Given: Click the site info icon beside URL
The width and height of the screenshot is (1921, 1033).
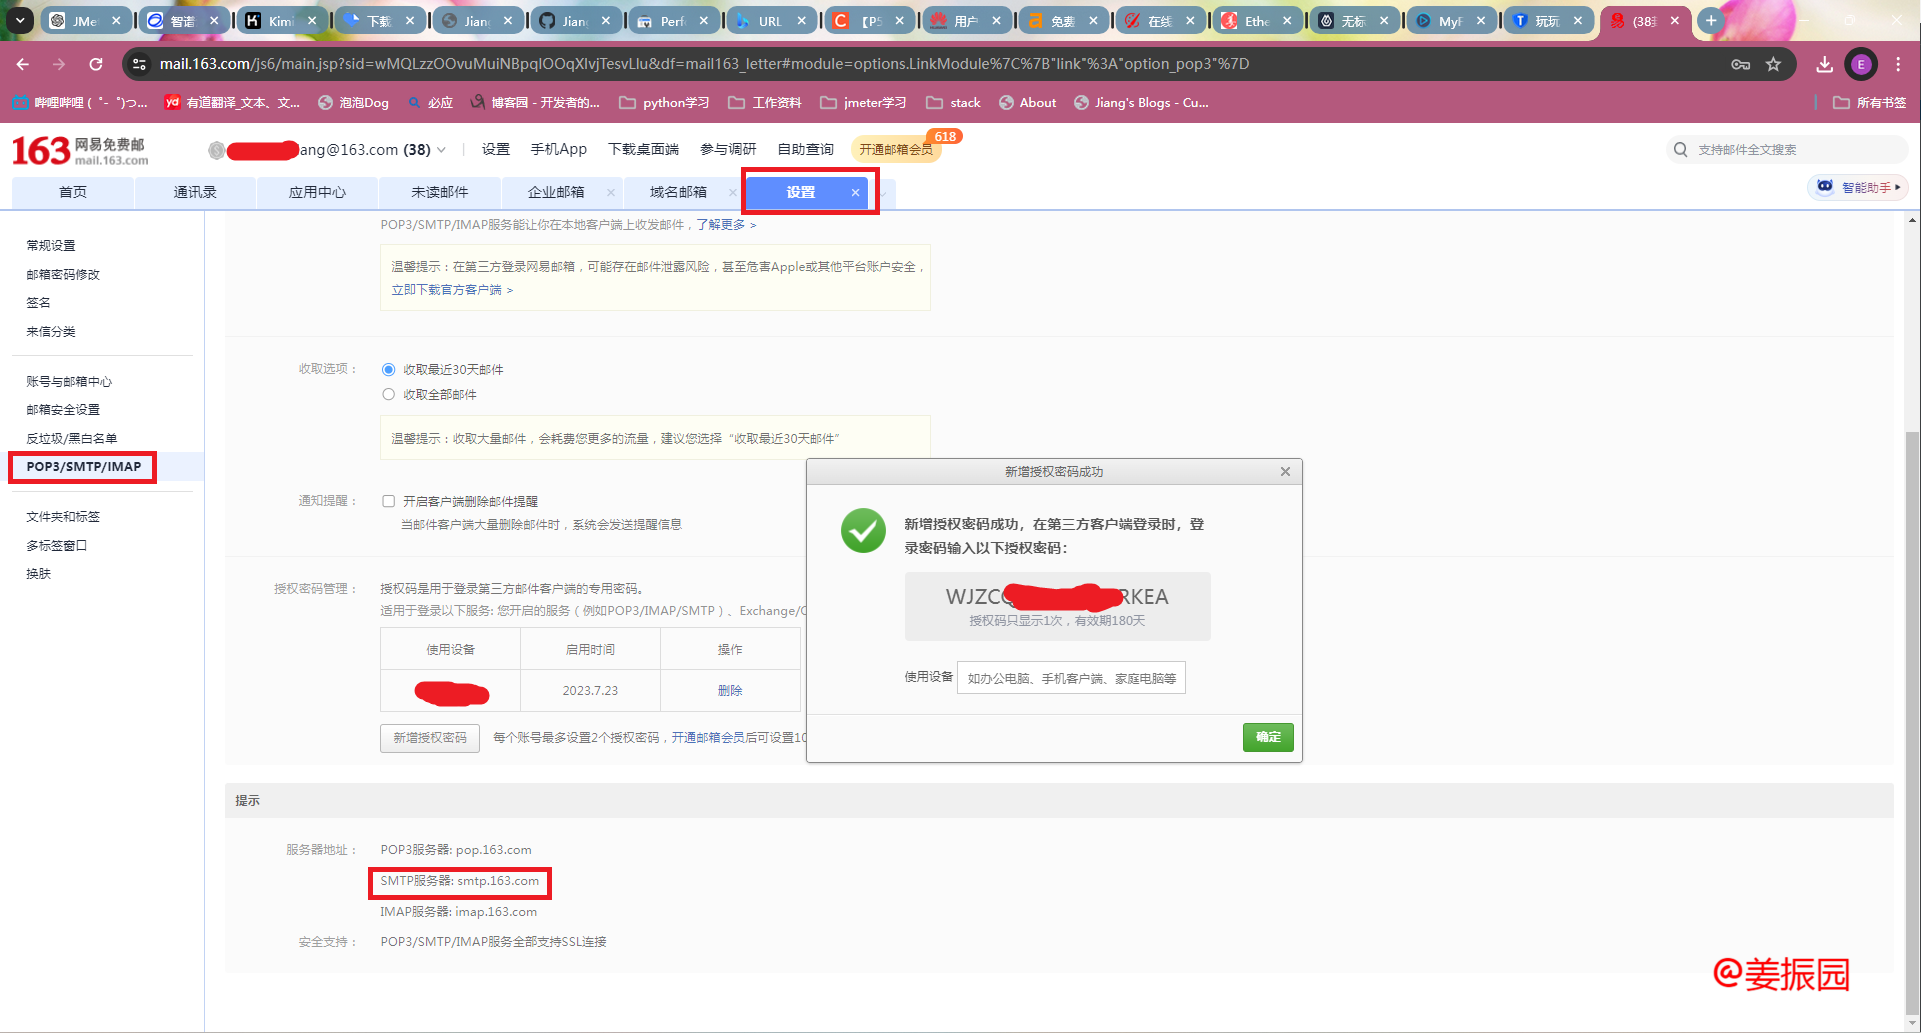Looking at the screenshot, I should pyautogui.click(x=139, y=64).
